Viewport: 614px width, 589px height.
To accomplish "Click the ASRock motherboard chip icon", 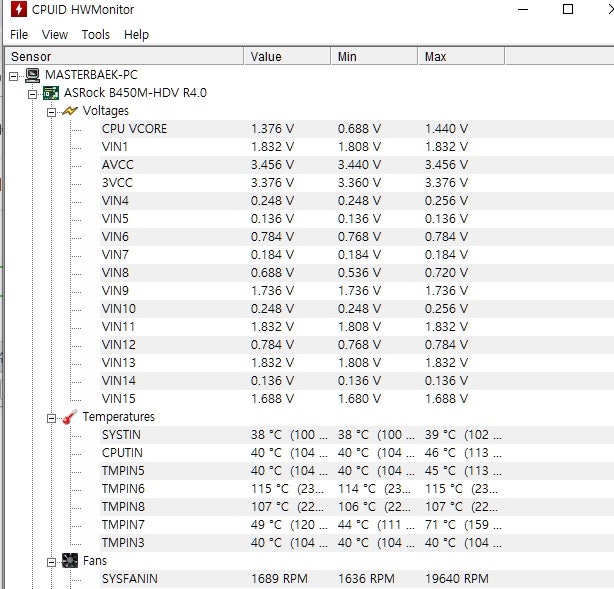I will pos(51,93).
